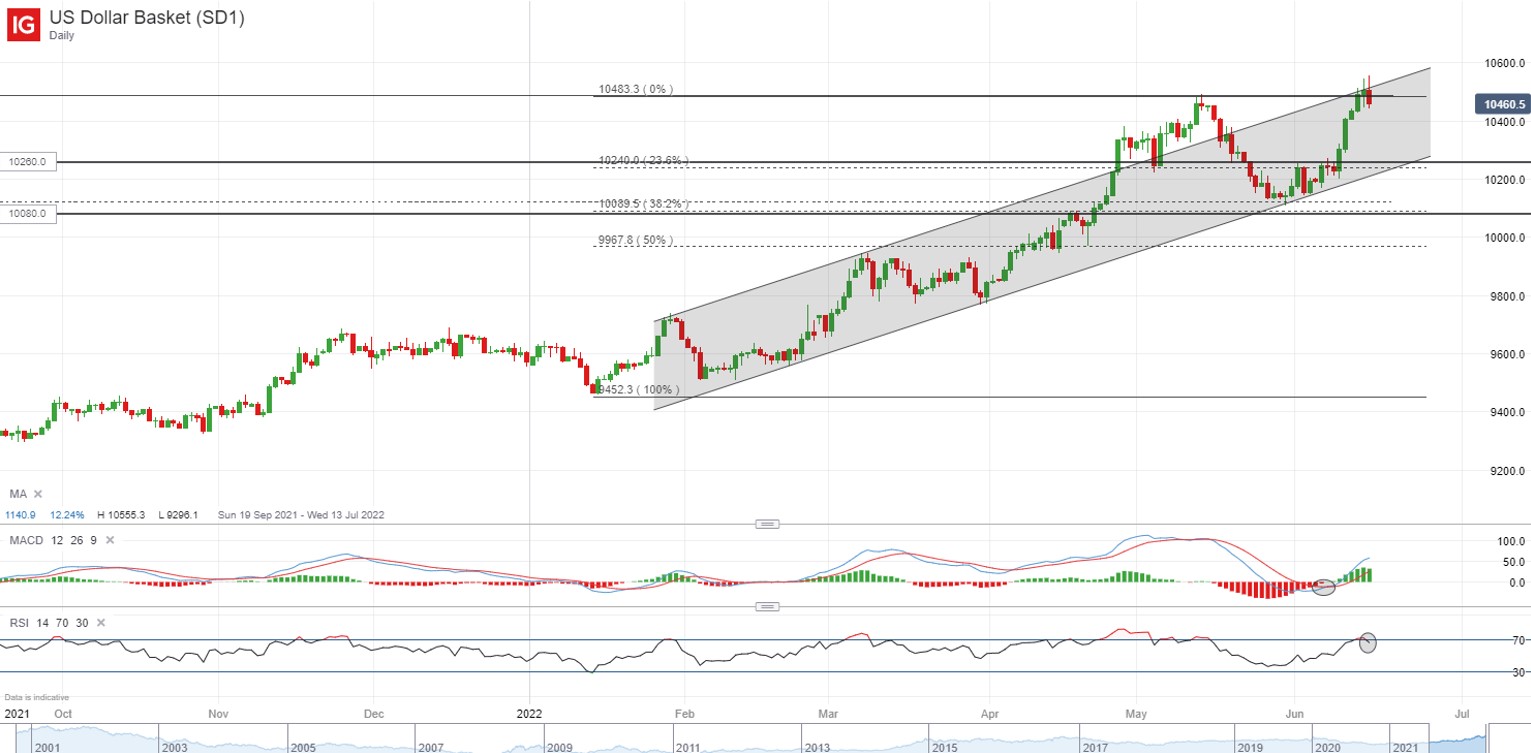Screen dimensions: 1531x753
Task: Click the IG logo
Action: 25,24
